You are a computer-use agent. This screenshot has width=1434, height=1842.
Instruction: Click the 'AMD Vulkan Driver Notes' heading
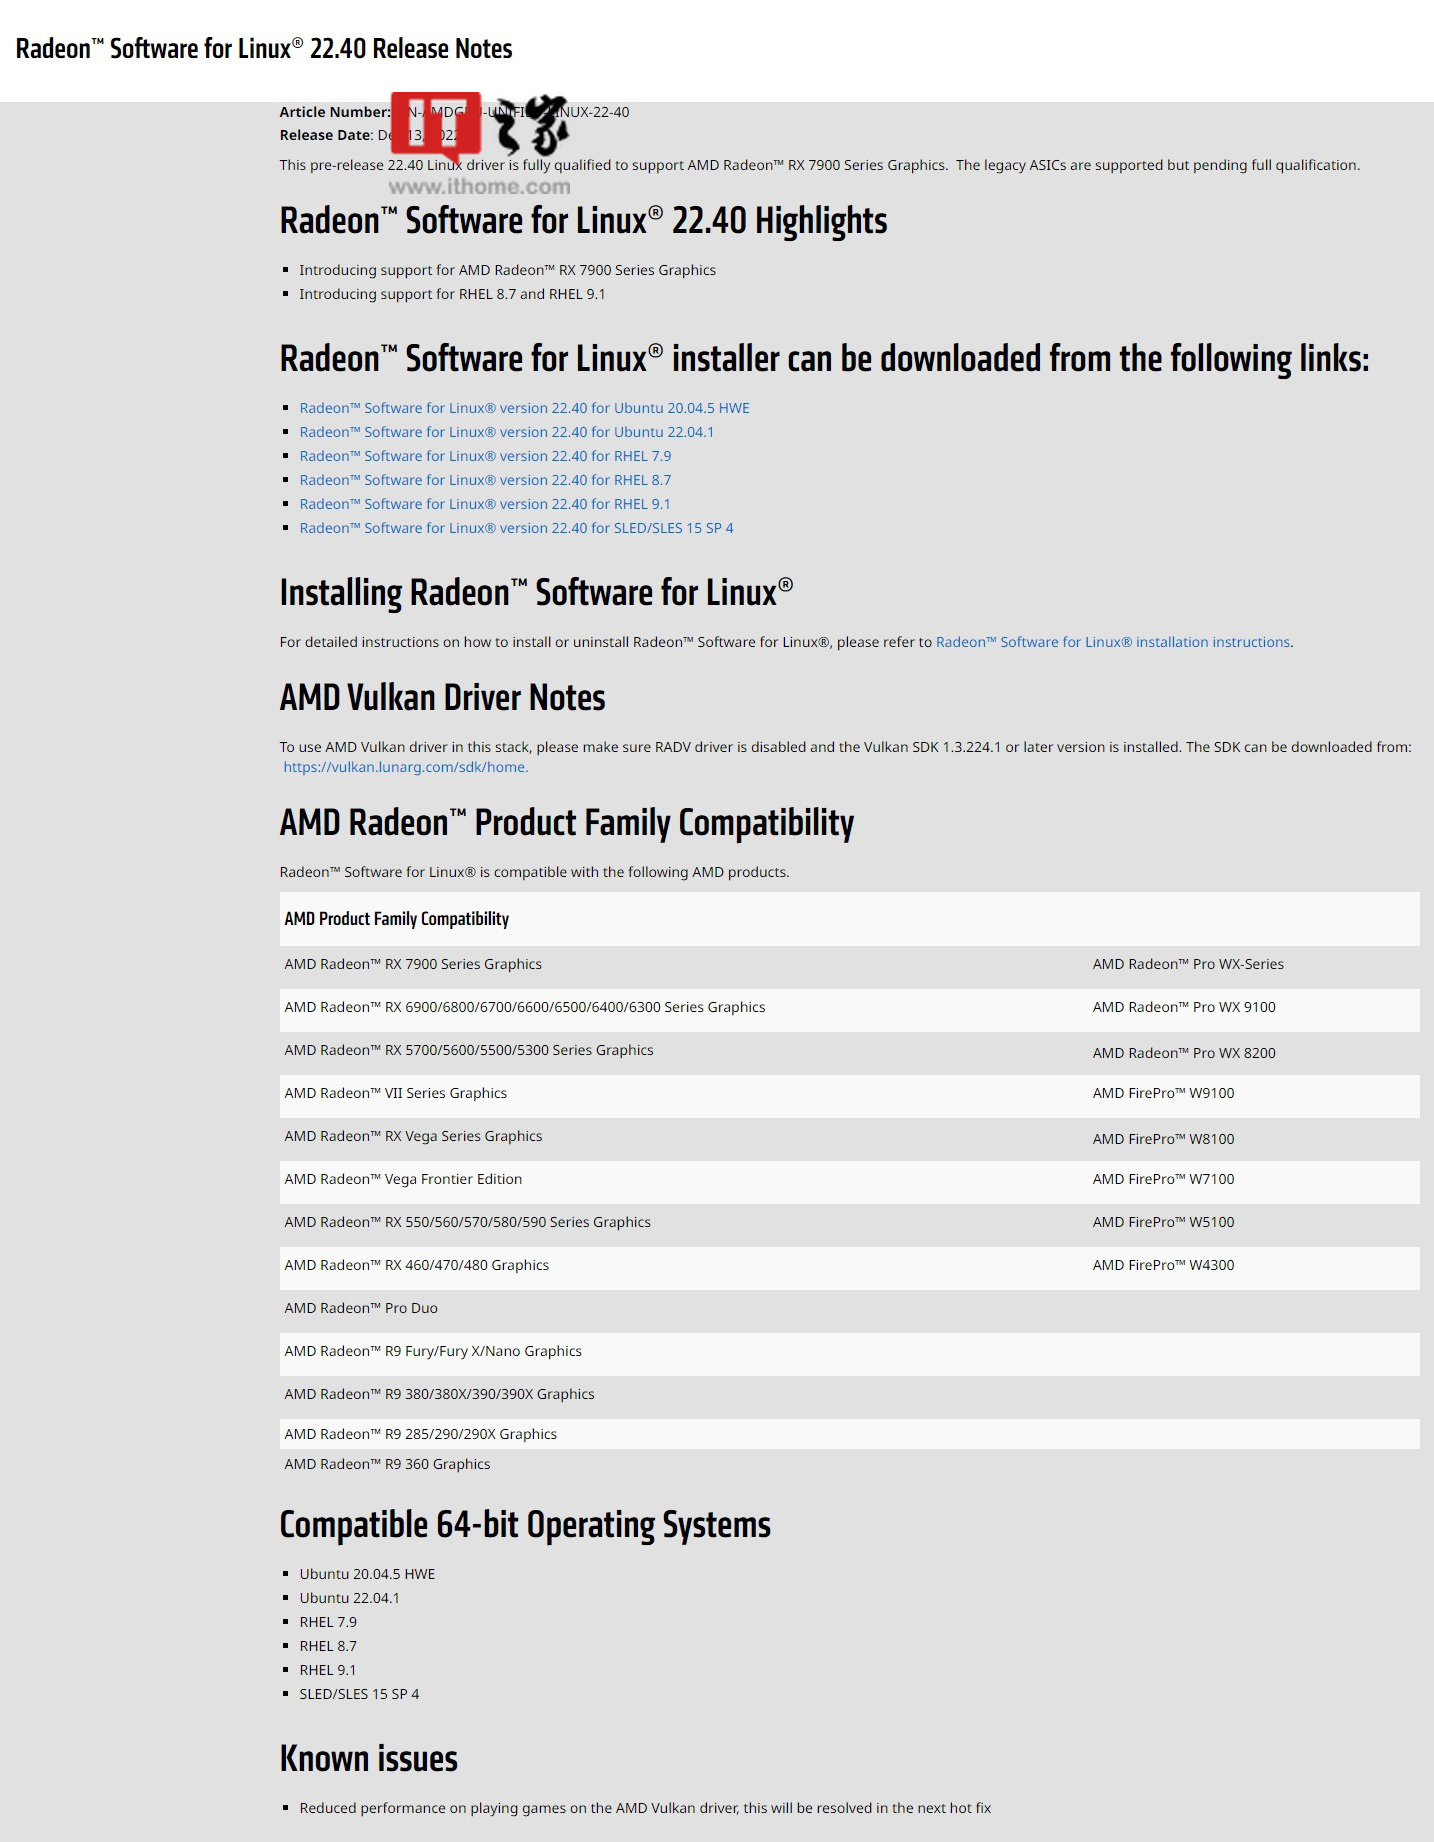(x=442, y=697)
